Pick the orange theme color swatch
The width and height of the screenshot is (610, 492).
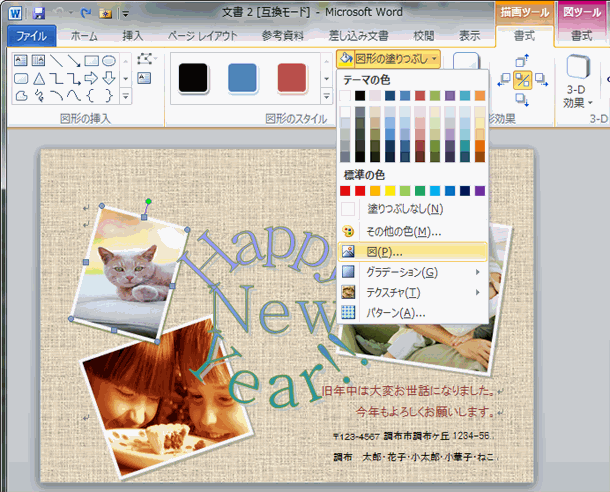[480, 96]
